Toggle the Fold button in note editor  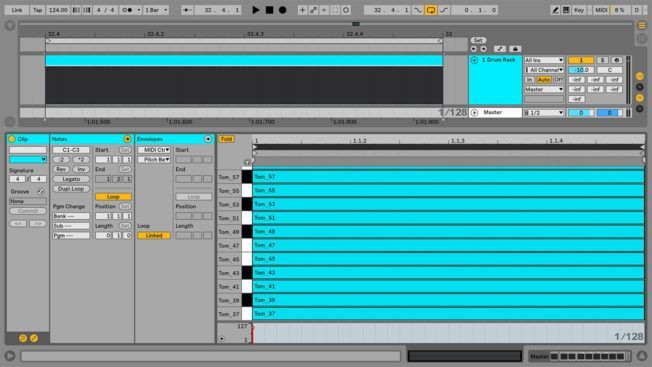coord(226,139)
